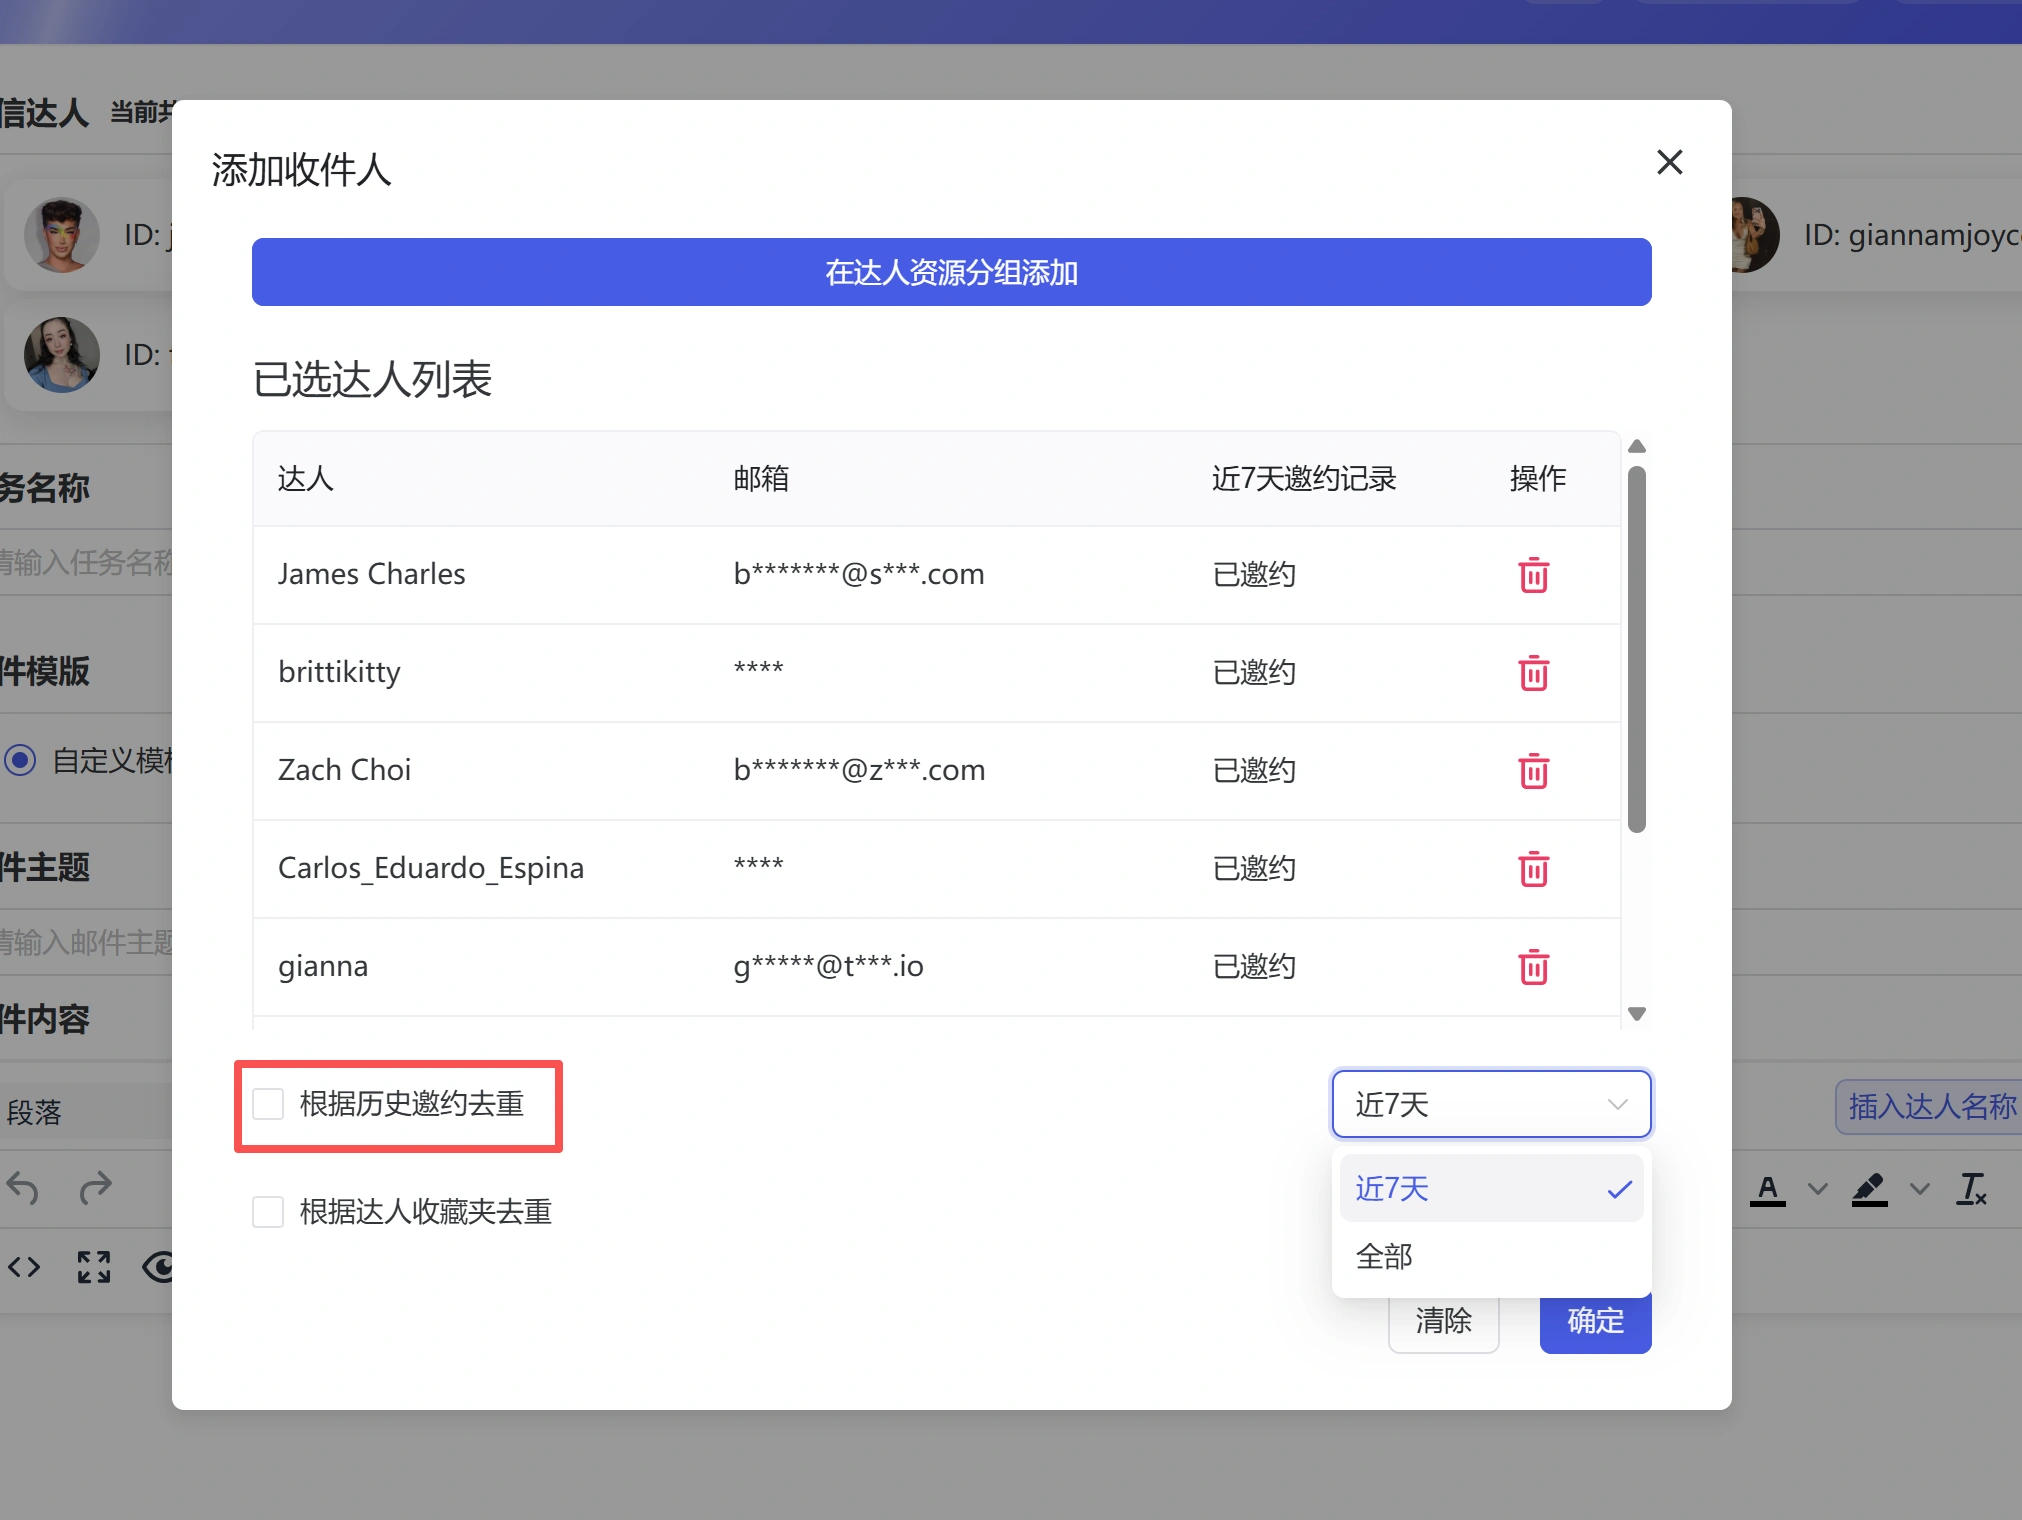Viewport: 2022px width, 1520px height.
Task: Toggle fullscreen editor icon
Action: click(94, 1267)
